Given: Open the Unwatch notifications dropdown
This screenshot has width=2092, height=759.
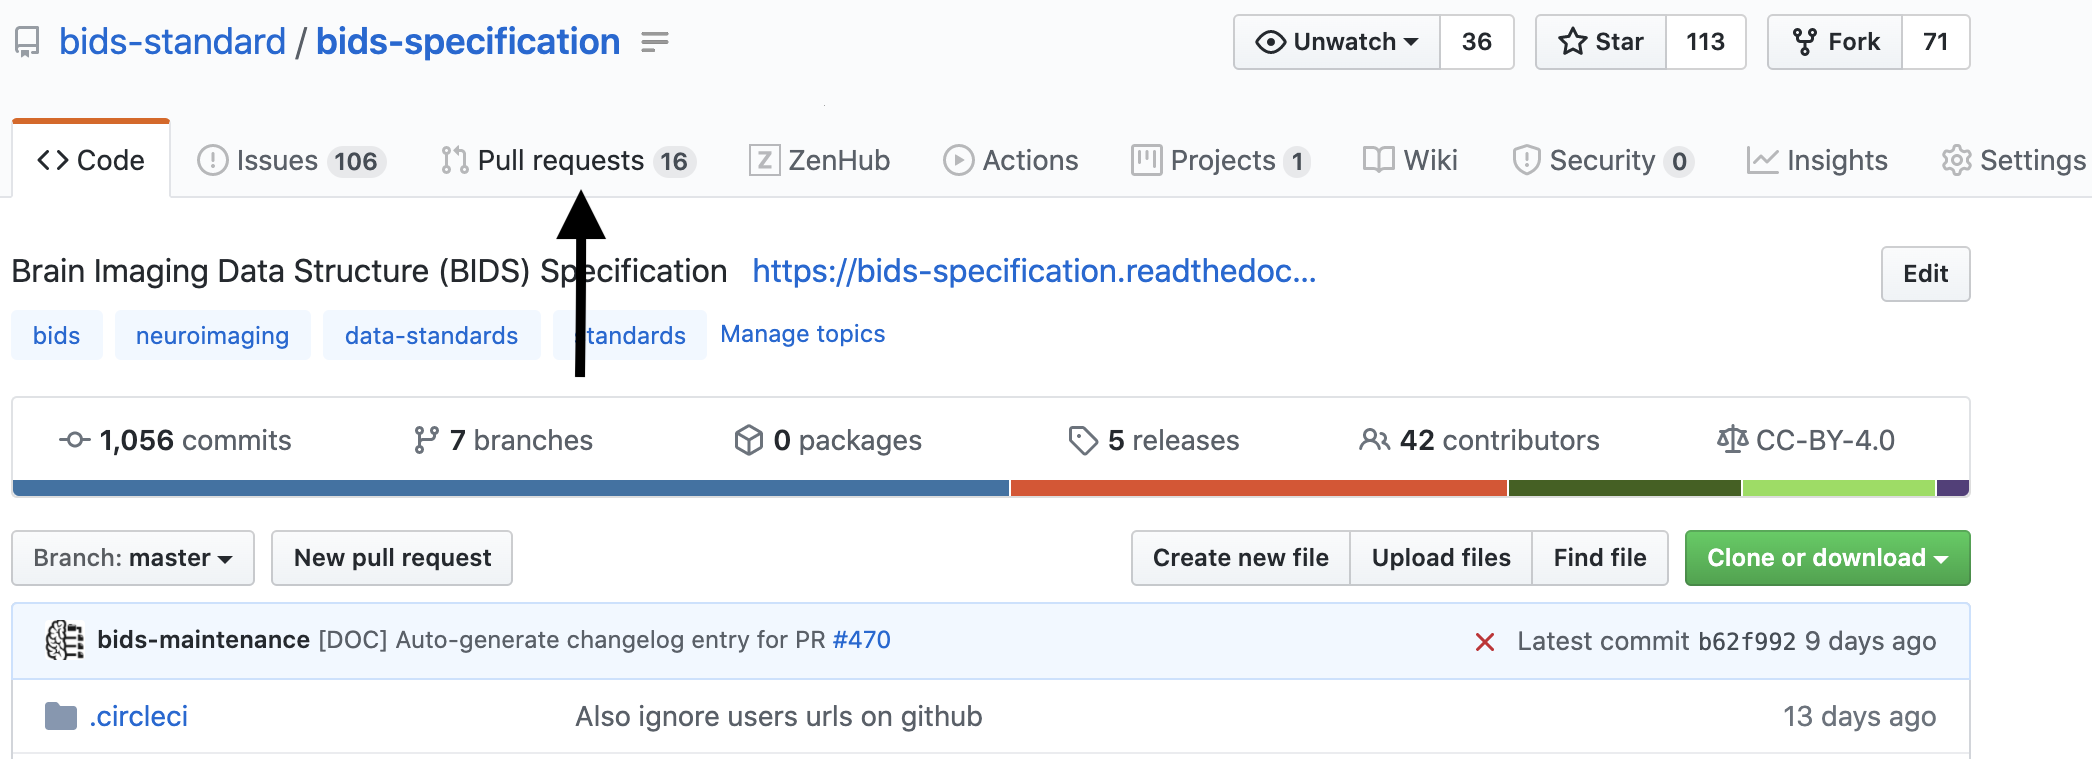Looking at the screenshot, I should click(x=1337, y=42).
